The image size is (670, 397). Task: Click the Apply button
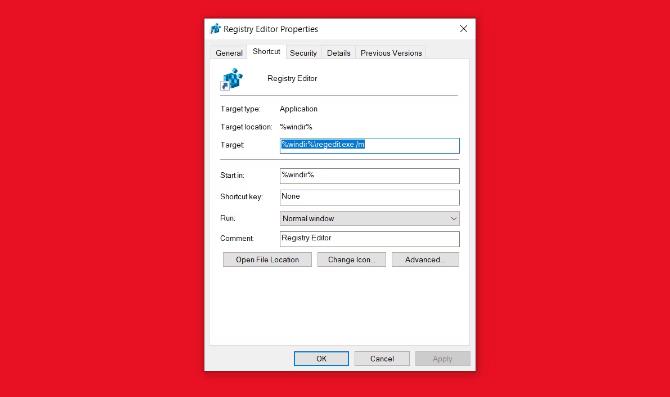click(443, 359)
